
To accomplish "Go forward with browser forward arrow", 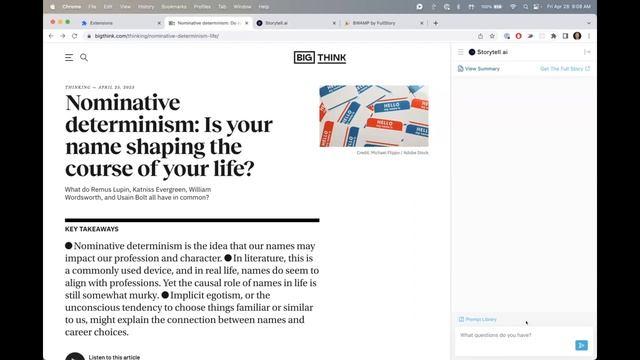I will [x=62, y=36].
